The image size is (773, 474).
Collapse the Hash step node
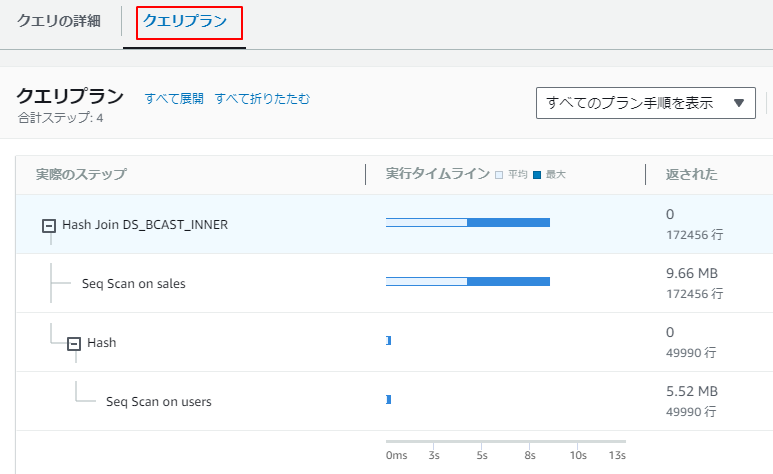pos(73,343)
